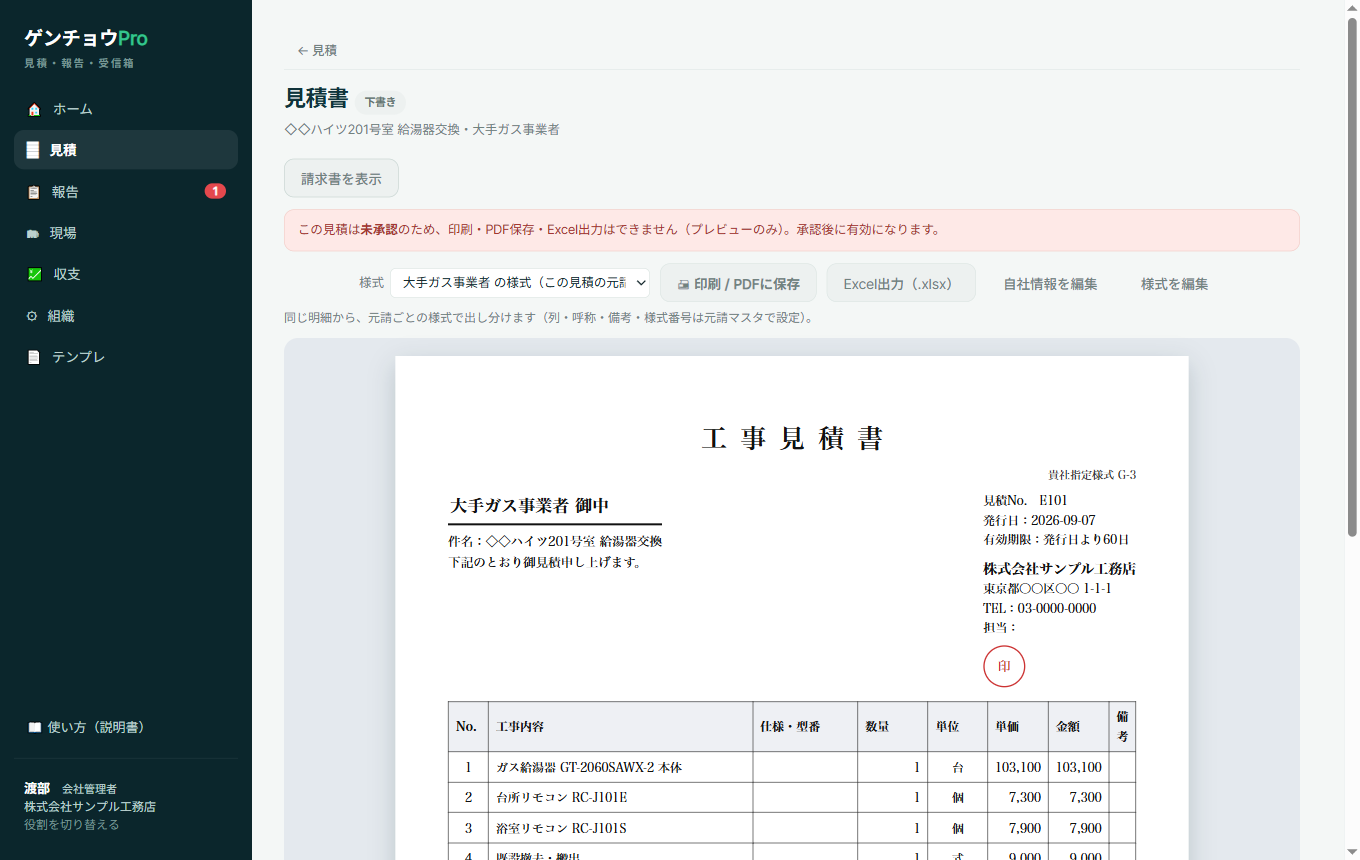Click 大手ガス事業者 御中 text
Image resolution: width=1360 pixels, height=860 pixels.
[529, 506]
